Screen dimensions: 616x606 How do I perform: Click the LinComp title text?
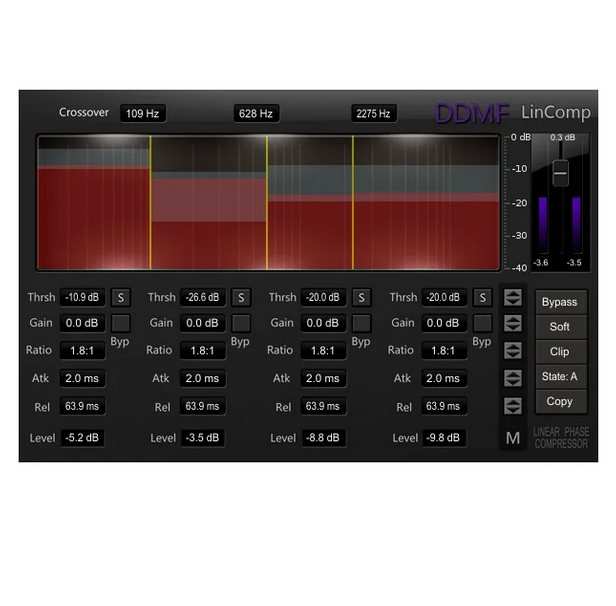(x=556, y=112)
